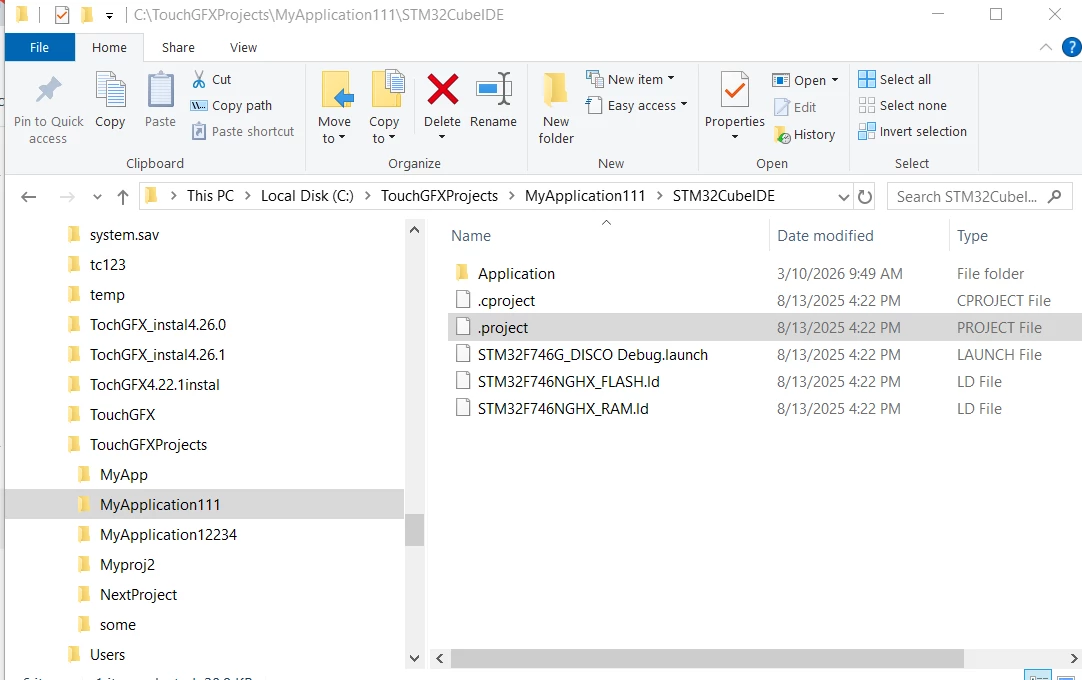
Task: Select temp folder in the tree
Action: tap(107, 295)
